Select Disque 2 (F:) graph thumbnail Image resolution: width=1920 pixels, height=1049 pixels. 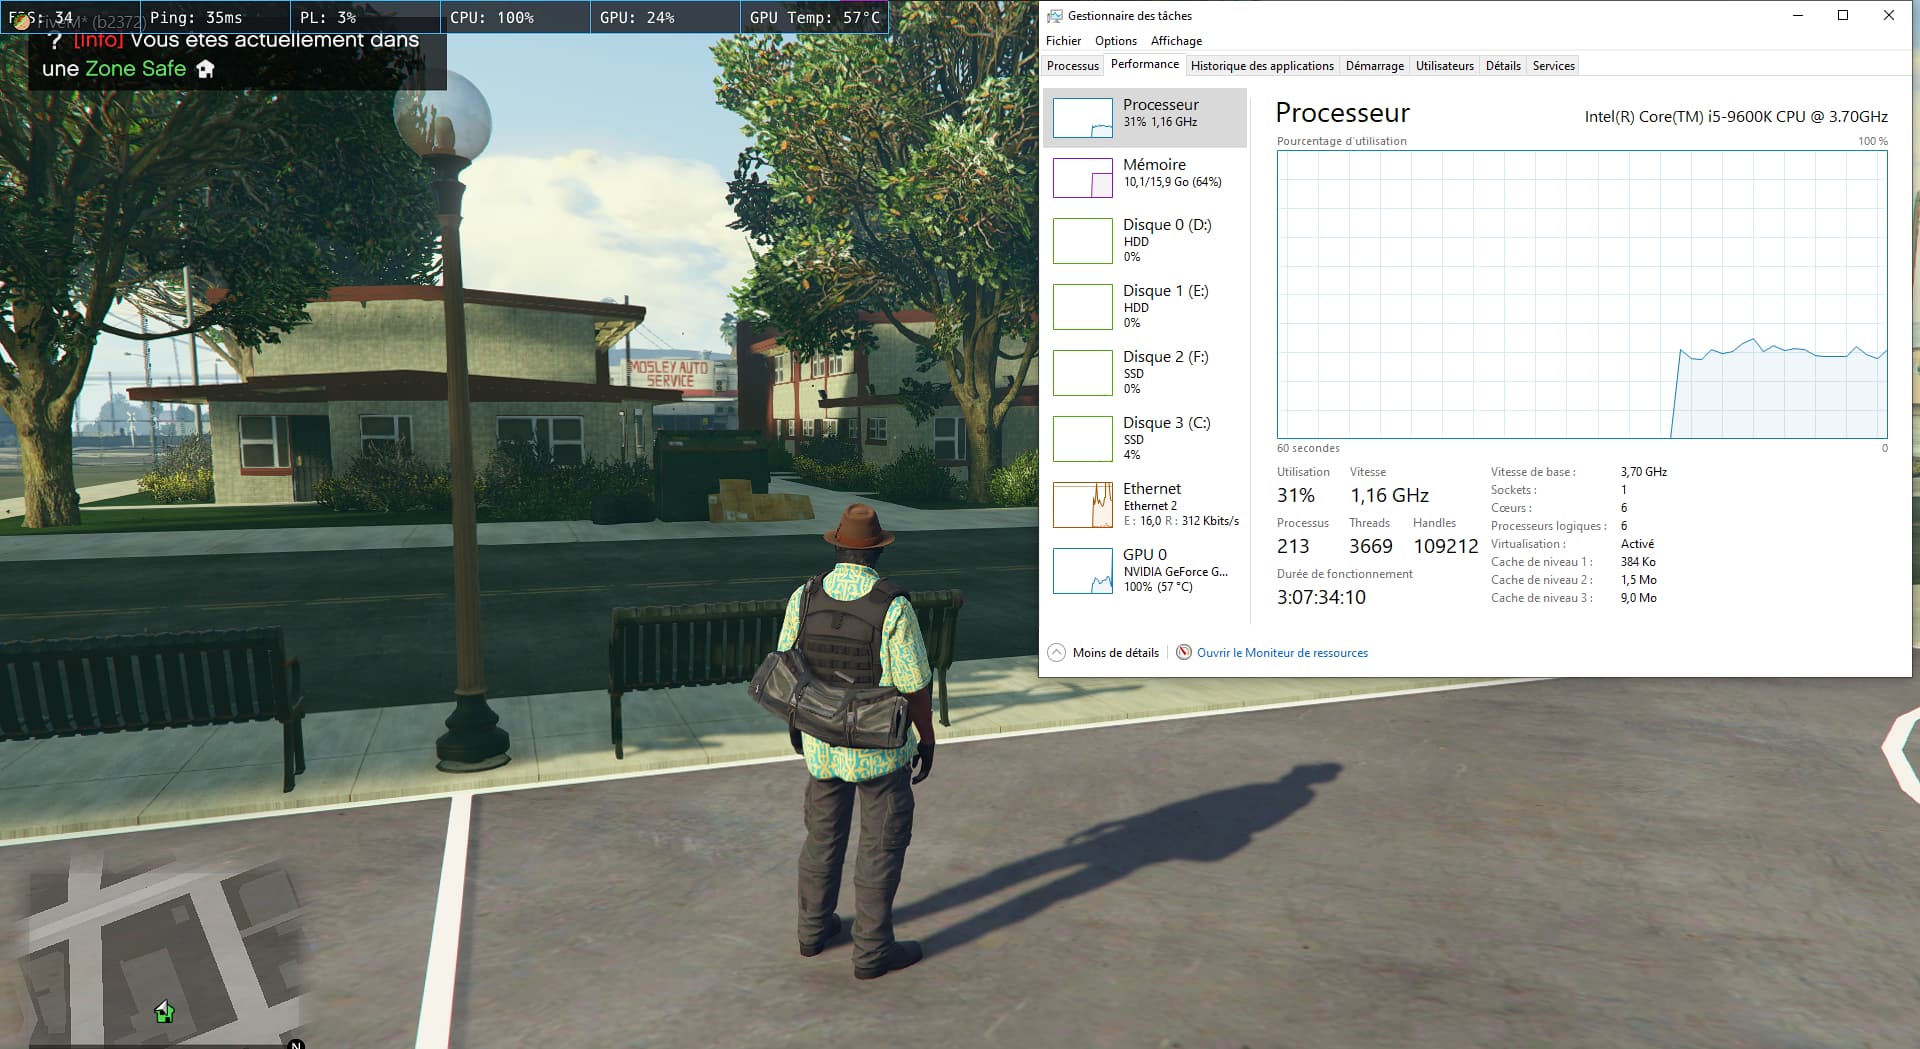[x=1083, y=373]
